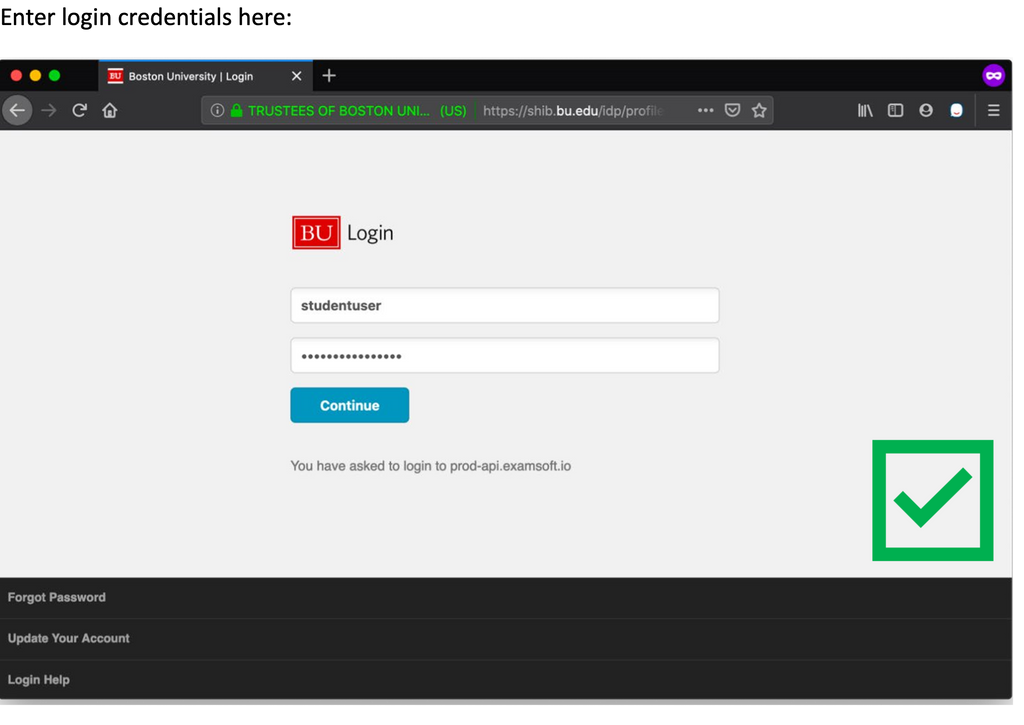The width and height of the screenshot is (1024, 725).
Task: Open site information (i) icon
Action: click(x=217, y=110)
